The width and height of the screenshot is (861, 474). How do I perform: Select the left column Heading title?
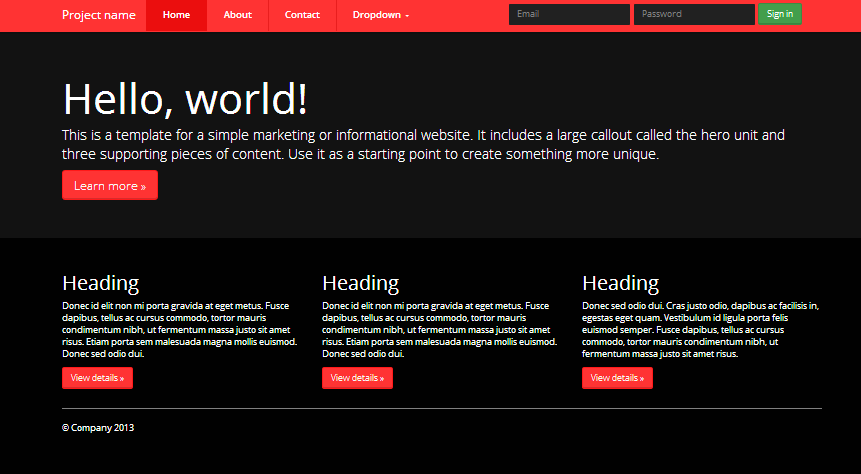tap(100, 283)
